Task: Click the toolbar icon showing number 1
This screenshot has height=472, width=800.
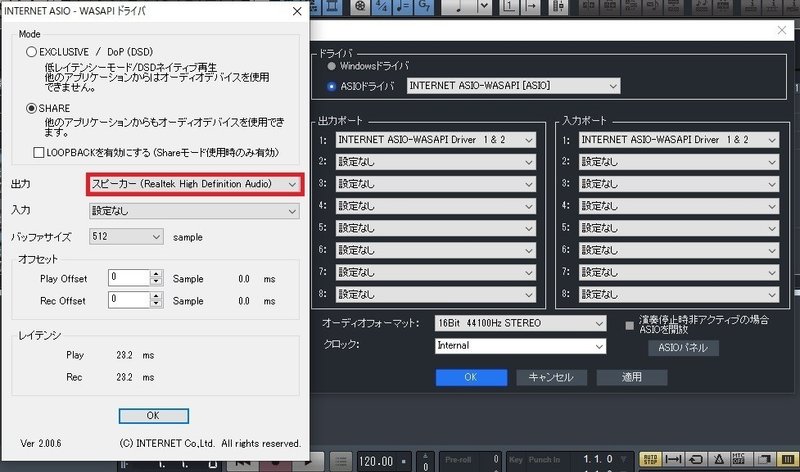Action: (509, 6)
